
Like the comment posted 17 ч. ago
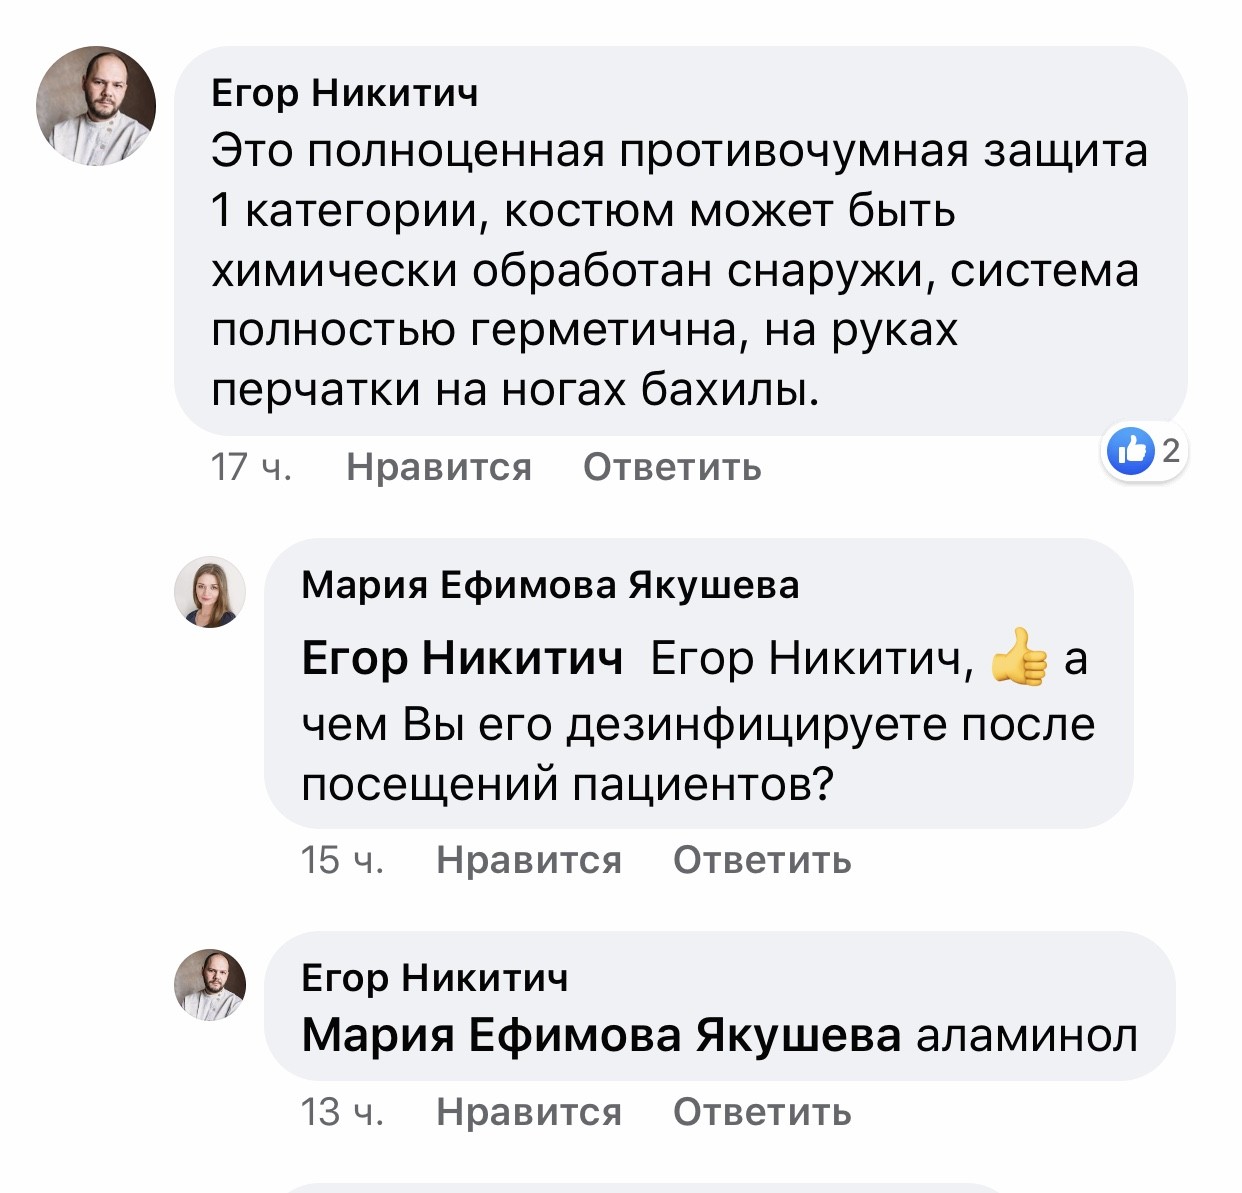438,467
